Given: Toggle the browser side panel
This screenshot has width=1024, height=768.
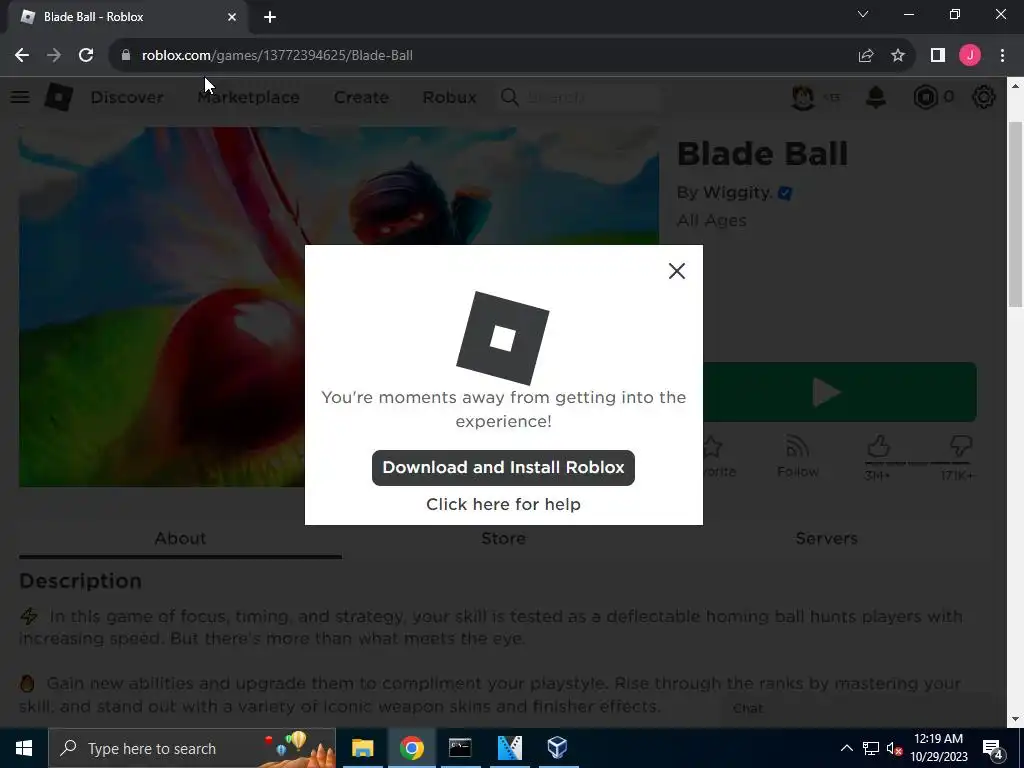Looking at the screenshot, I should [x=938, y=56].
